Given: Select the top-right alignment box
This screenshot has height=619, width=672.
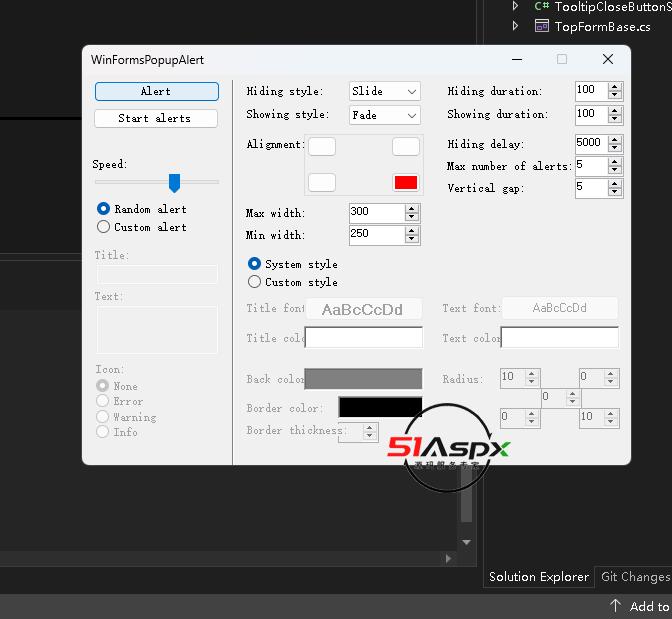Looking at the screenshot, I should tap(405, 147).
